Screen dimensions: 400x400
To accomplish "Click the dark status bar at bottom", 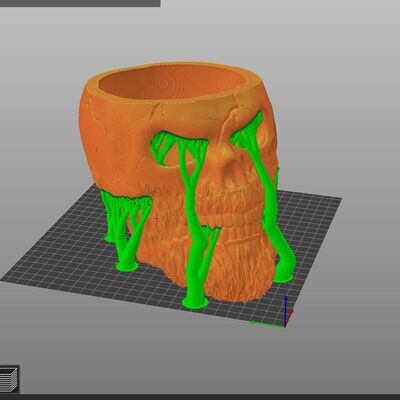I will (x=200, y=397).
